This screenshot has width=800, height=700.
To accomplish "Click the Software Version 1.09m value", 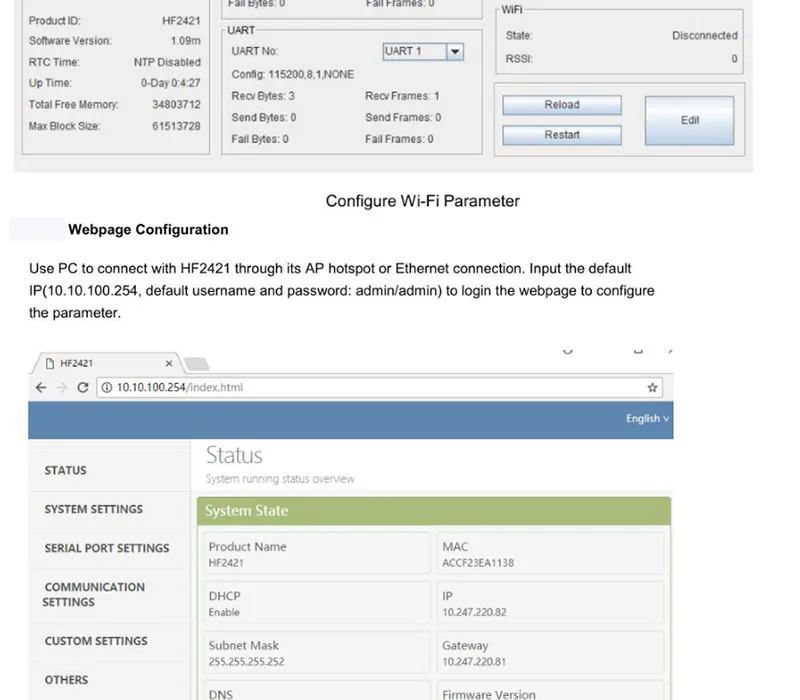I will [x=186, y=41].
